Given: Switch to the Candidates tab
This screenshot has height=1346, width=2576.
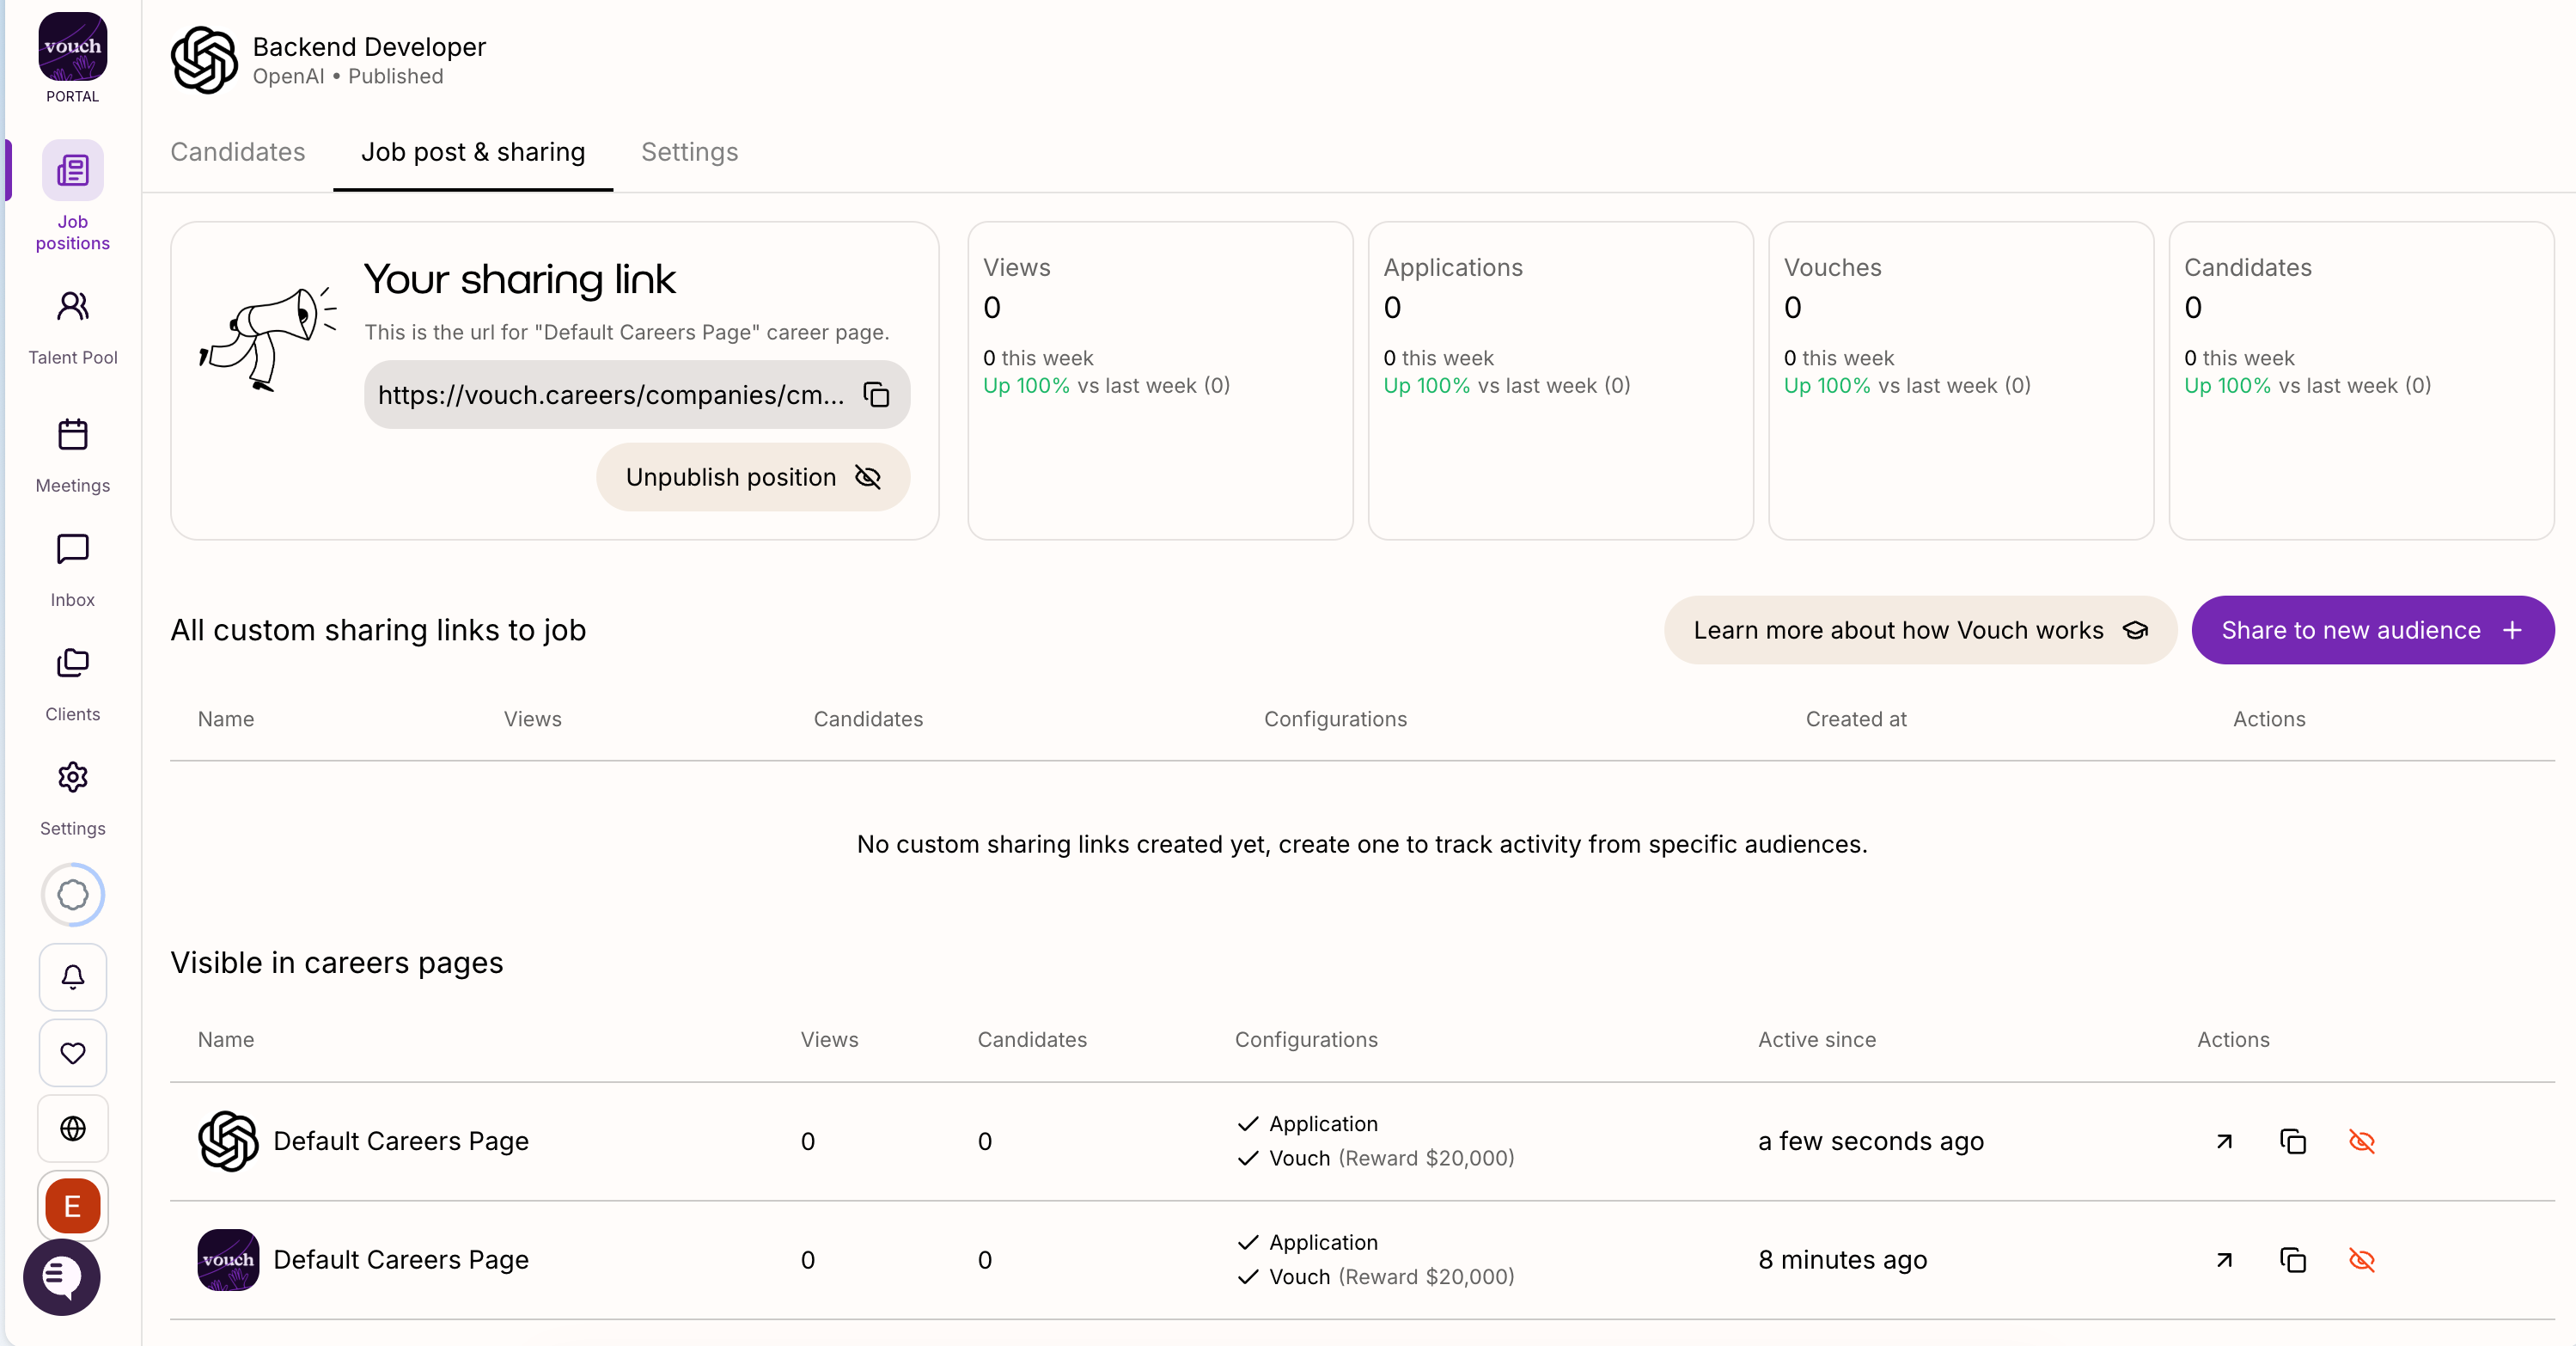Looking at the screenshot, I should (x=238, y=152).
